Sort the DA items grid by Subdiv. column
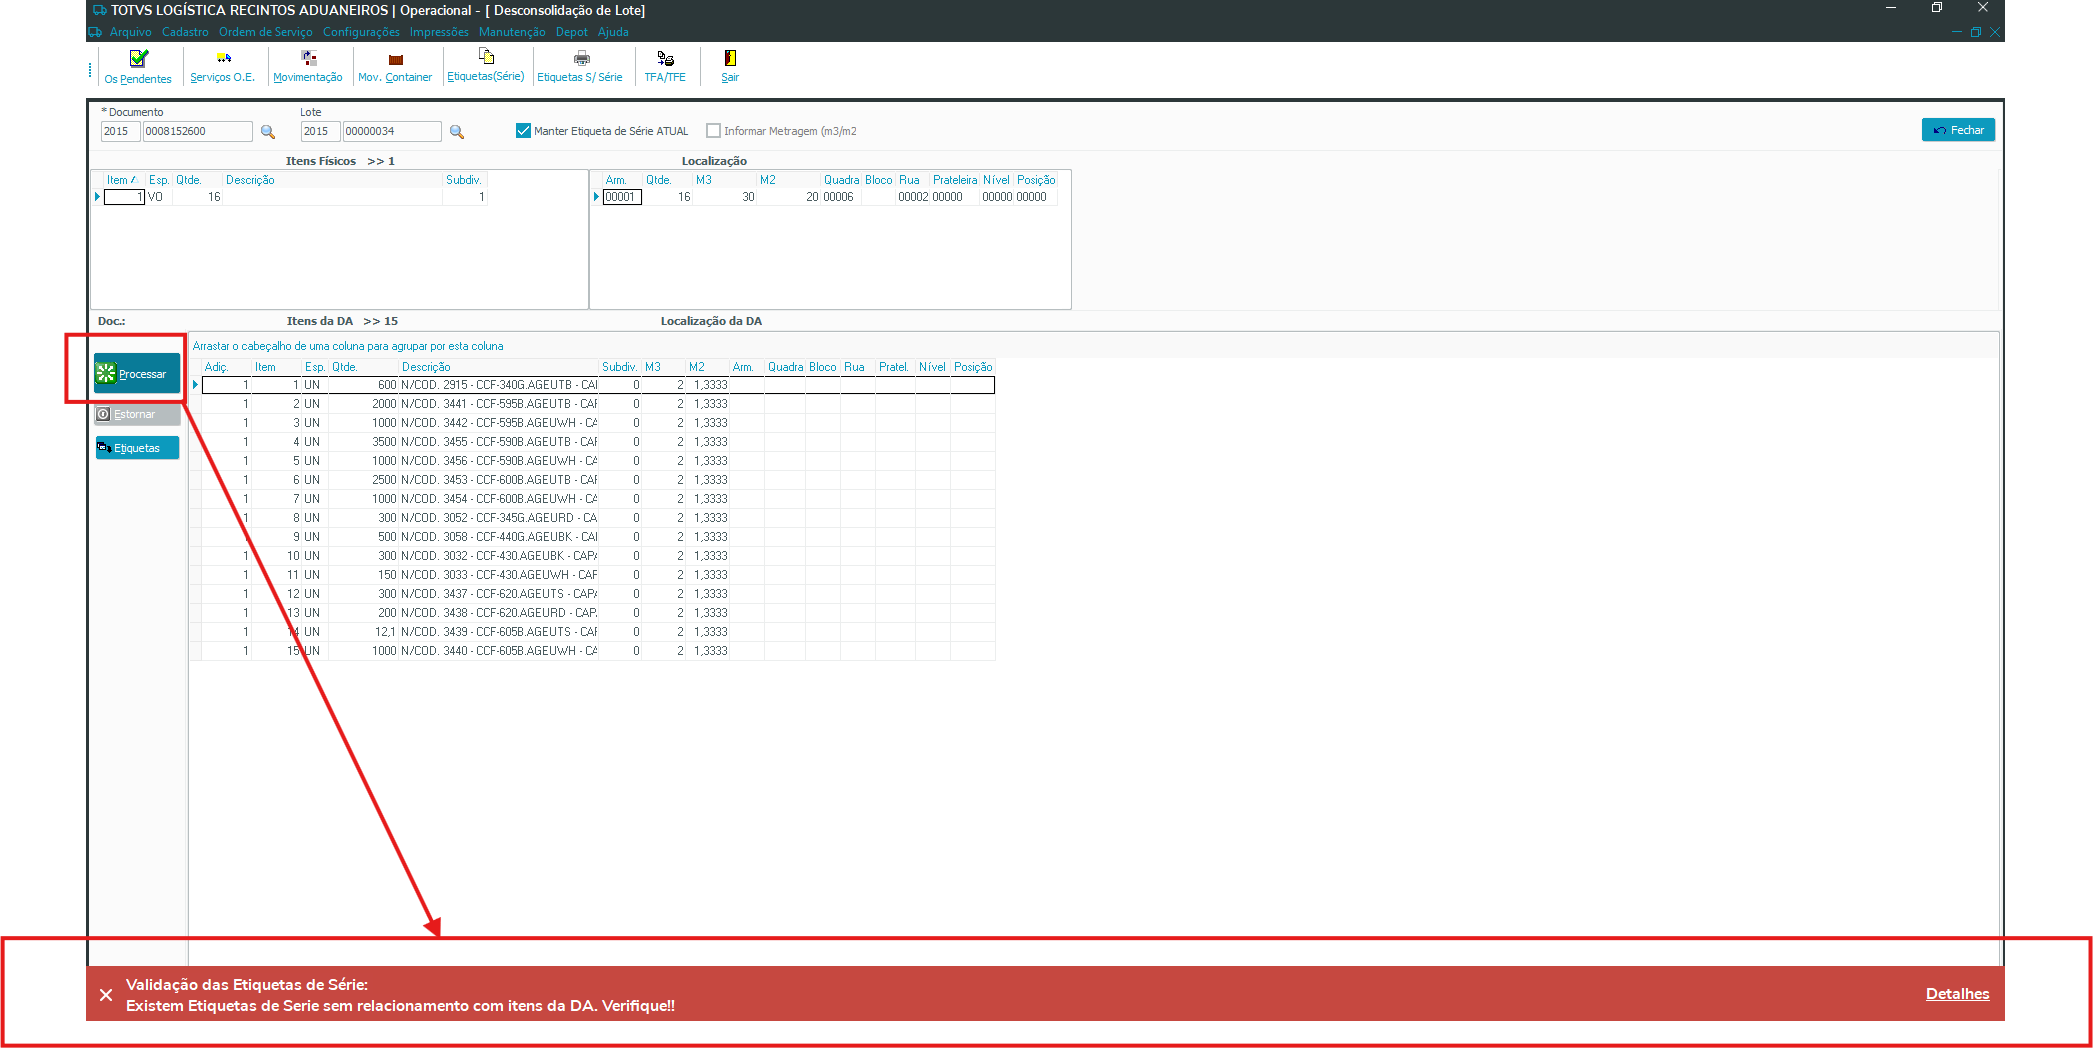 (620, 367)
